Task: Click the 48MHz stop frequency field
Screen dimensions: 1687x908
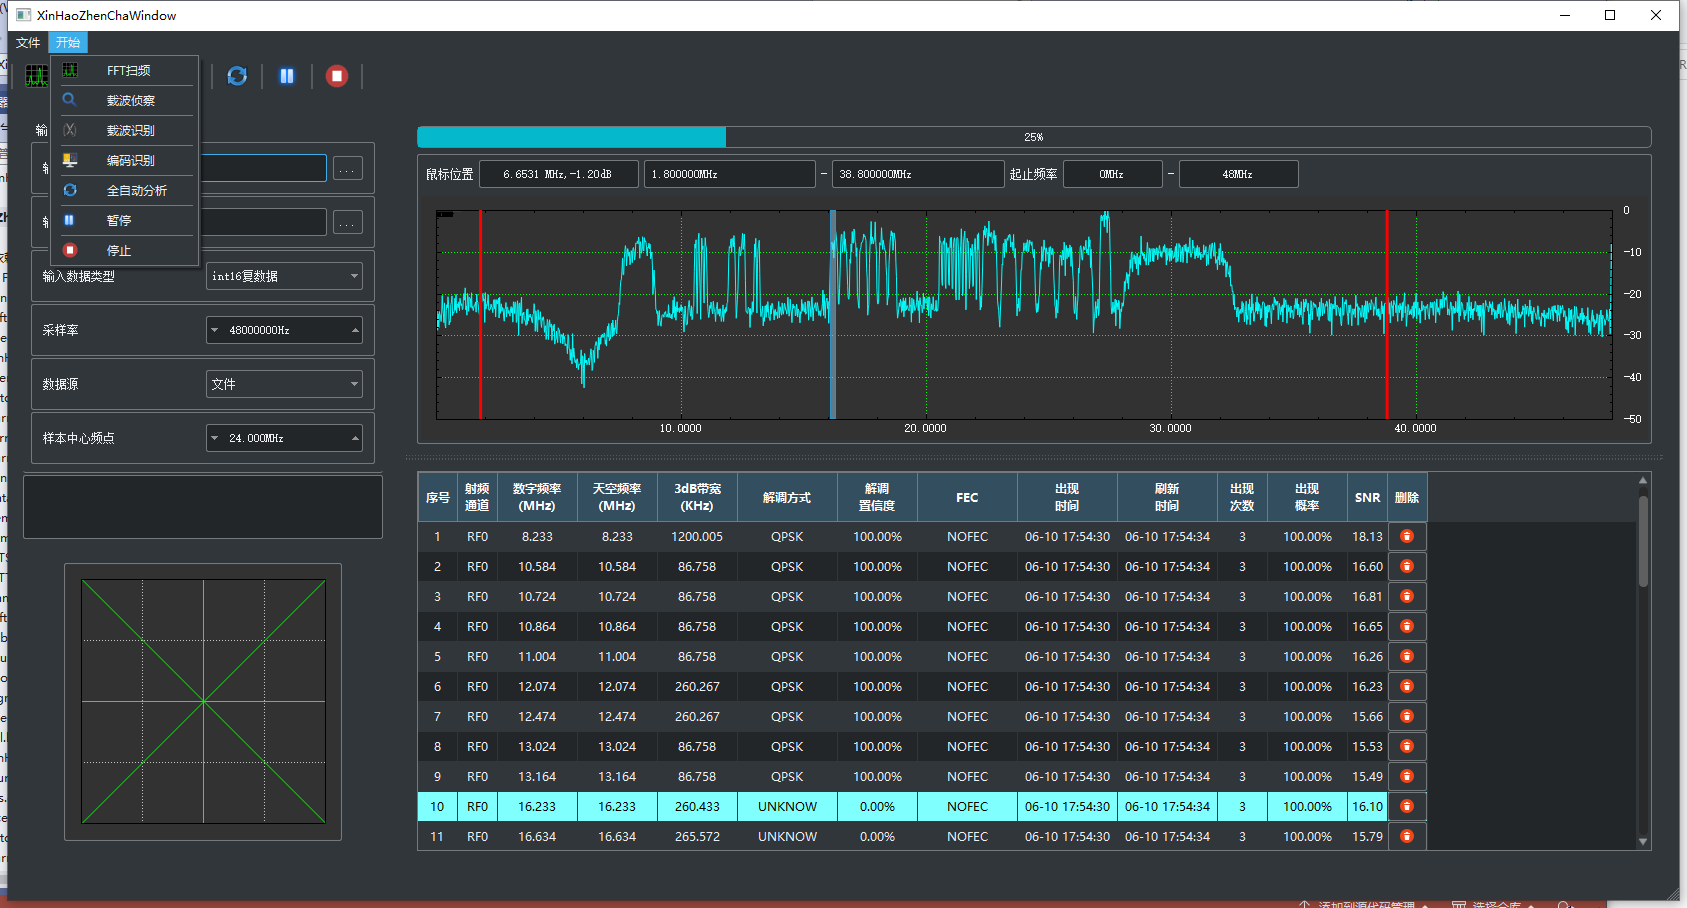Action: (x=1238, y=174)
